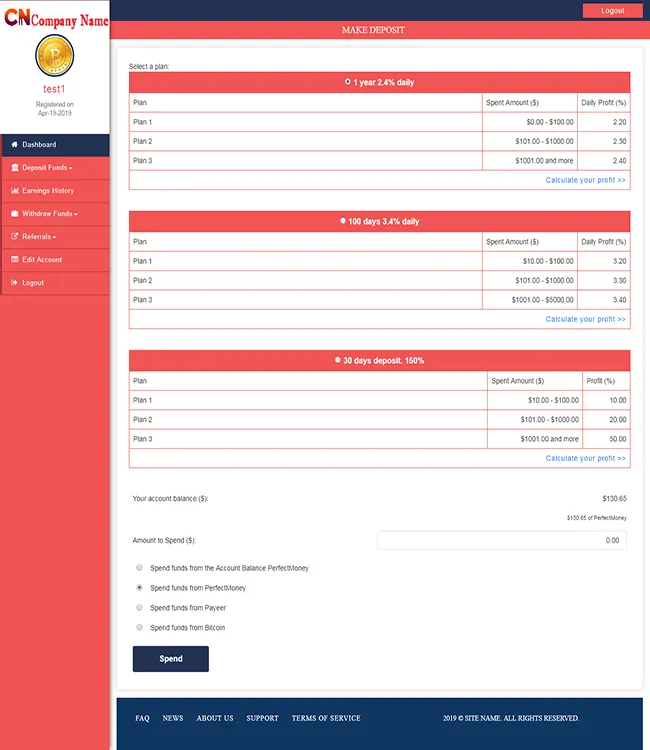Click the CN Company Name logo
Image resolution: width=650 pixels, height=750 pixels.
tap(56, 18)
